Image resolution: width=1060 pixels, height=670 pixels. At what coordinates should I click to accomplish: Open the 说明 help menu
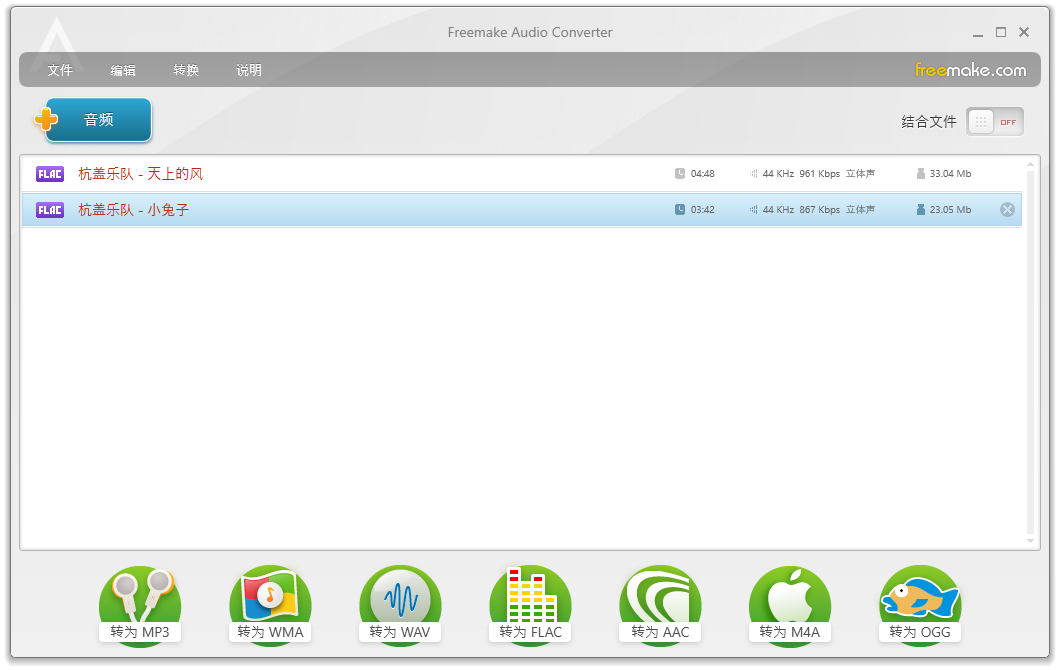point(249,70)
